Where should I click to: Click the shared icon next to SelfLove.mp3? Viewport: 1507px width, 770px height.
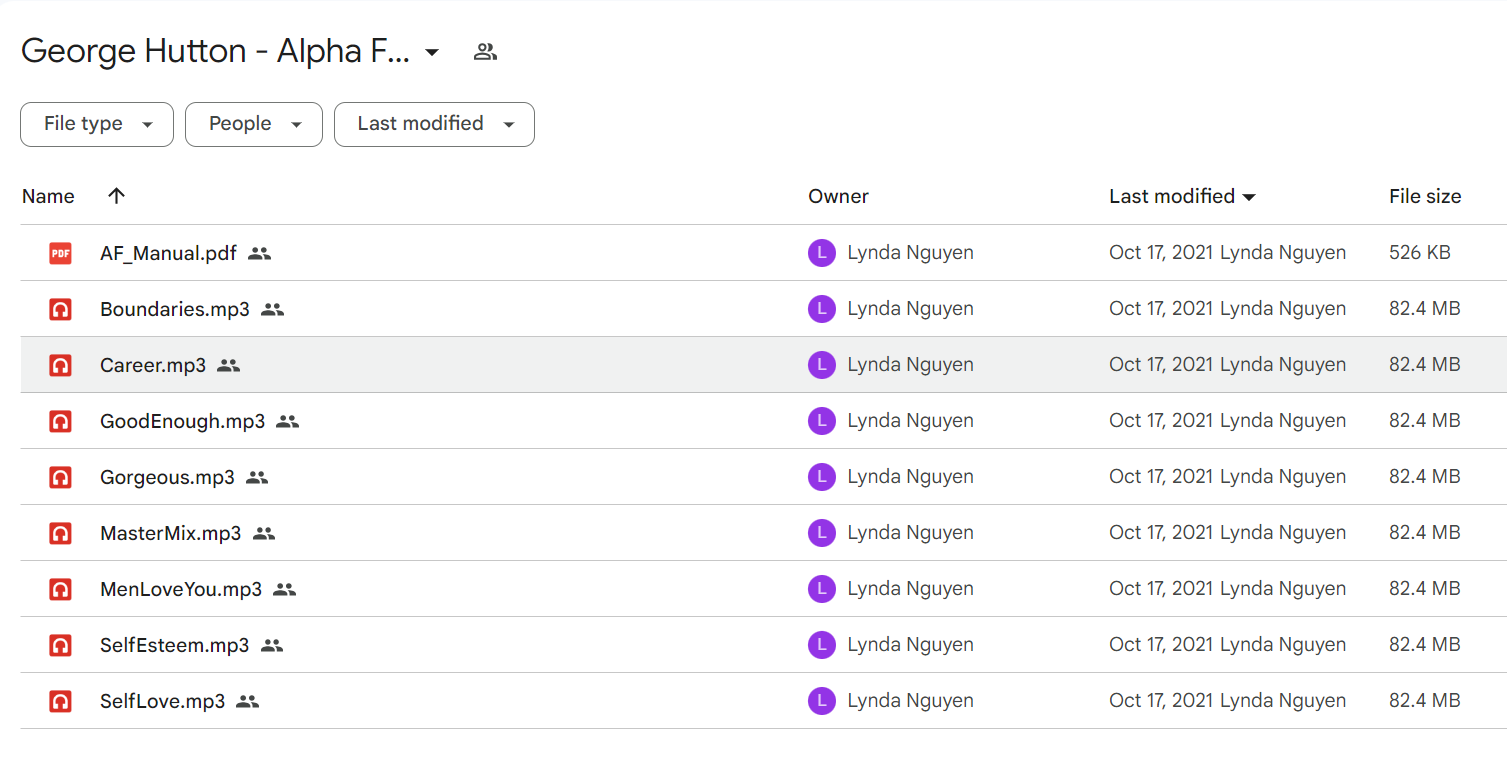(x=247, y=702)
